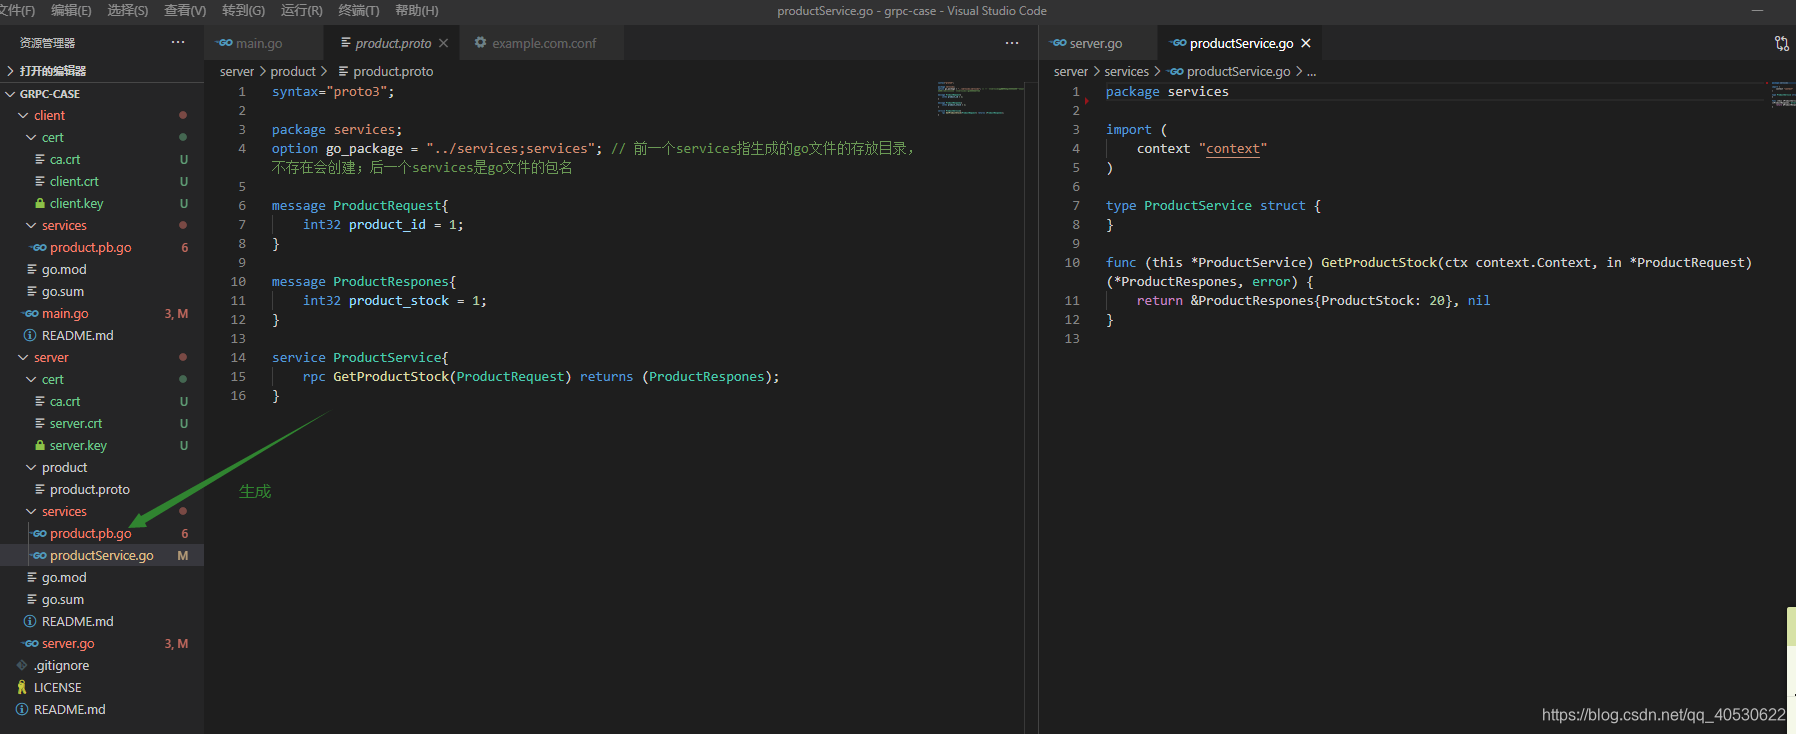Open the View (查看) menu

185,10
